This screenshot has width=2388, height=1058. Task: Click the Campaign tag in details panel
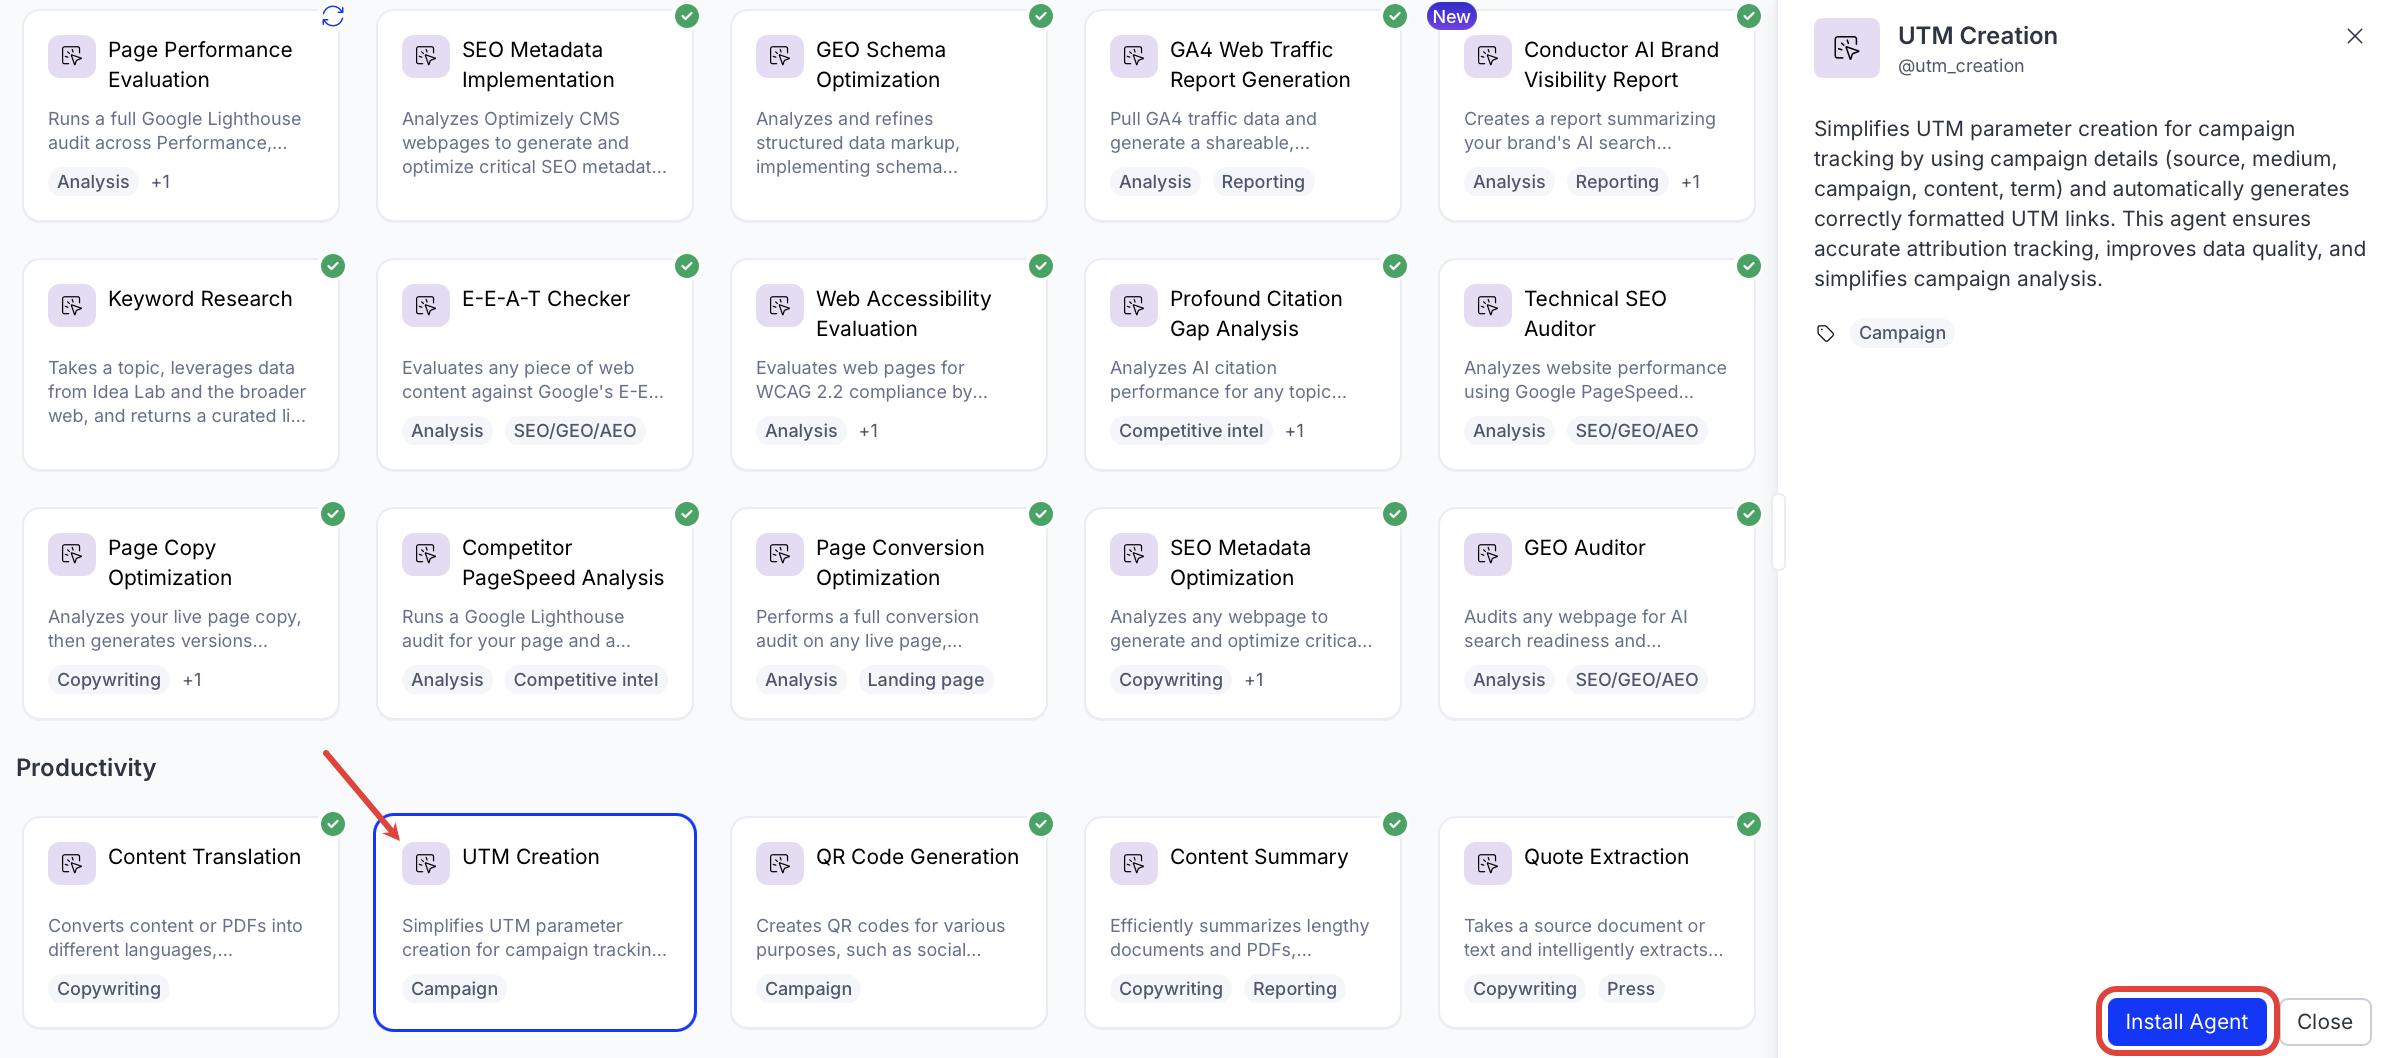click(1902, 333)
